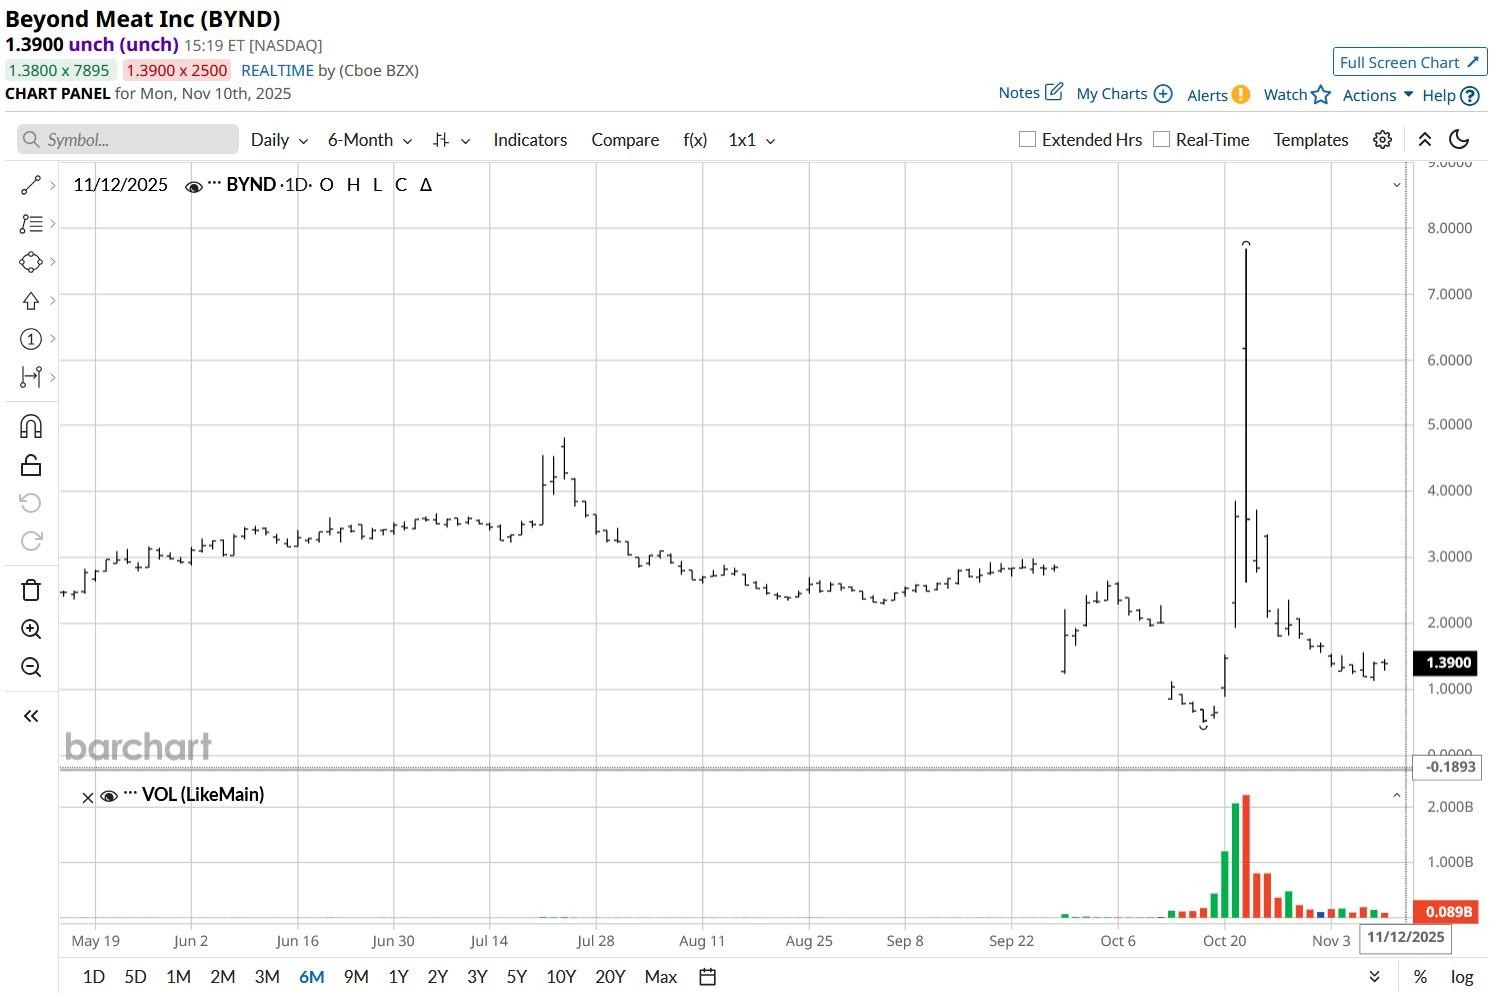The height and width of the screenshot is (994, 1498).
Task: Focus the Symbol search field
Action: 128,140
